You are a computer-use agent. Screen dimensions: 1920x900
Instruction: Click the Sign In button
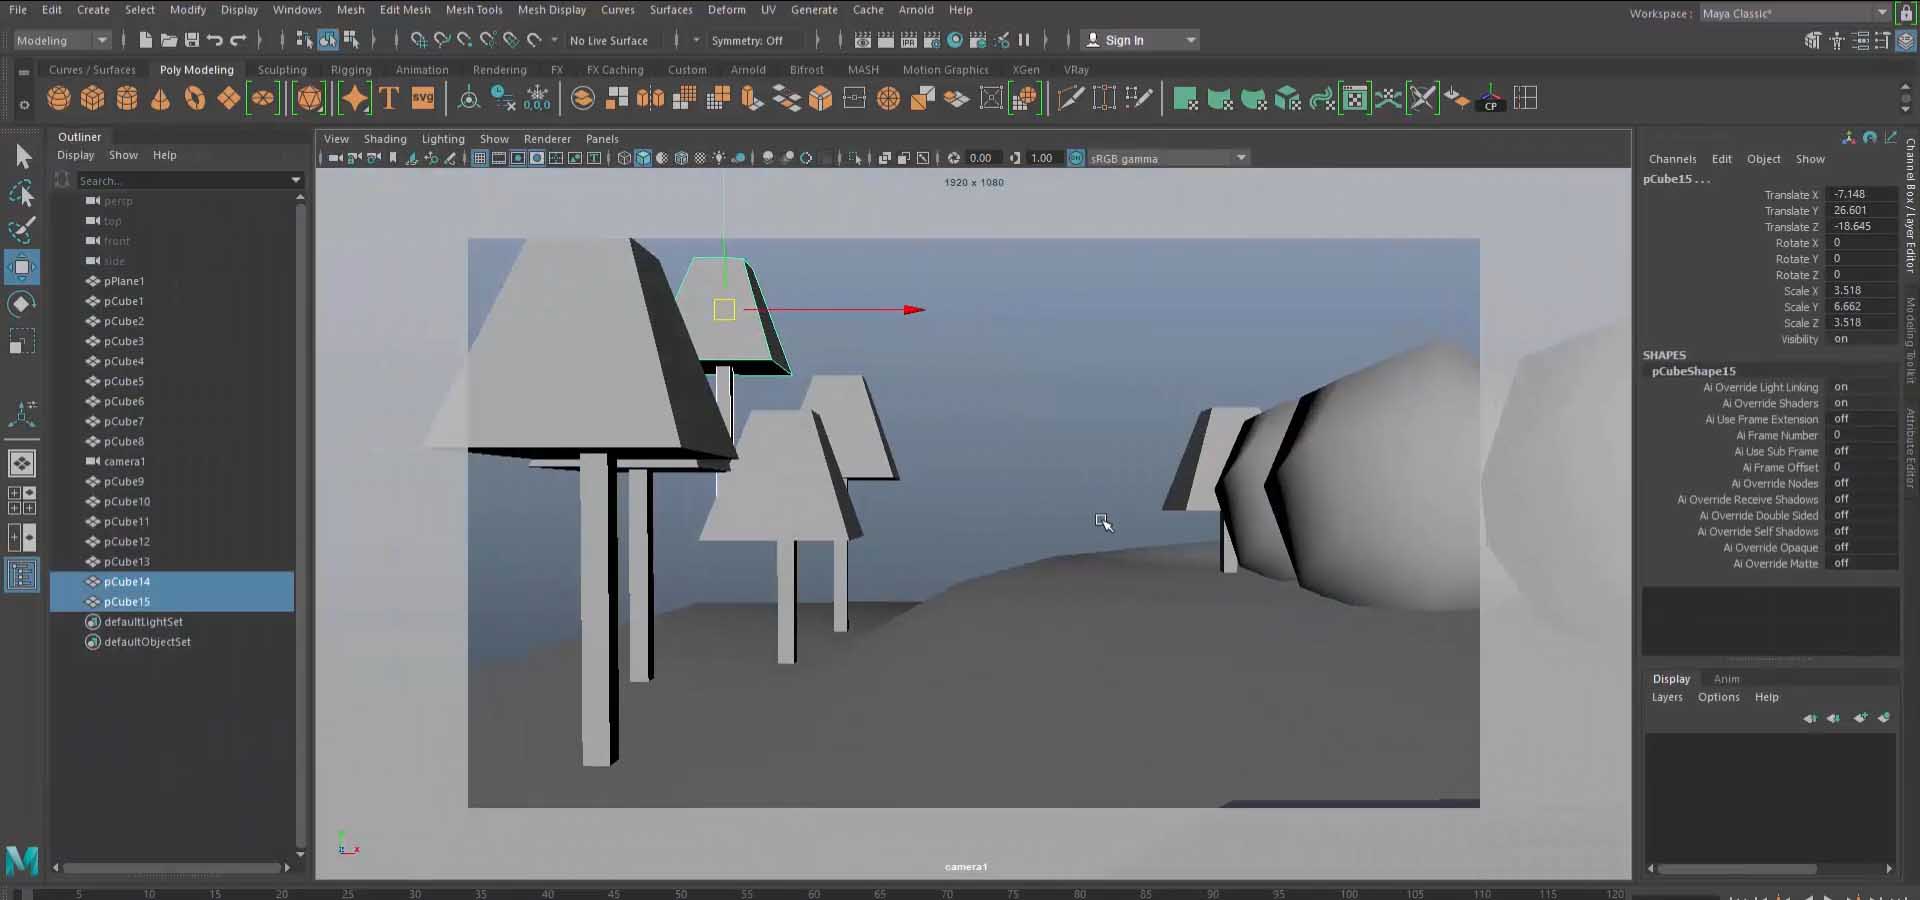(x=1124, y=40)
